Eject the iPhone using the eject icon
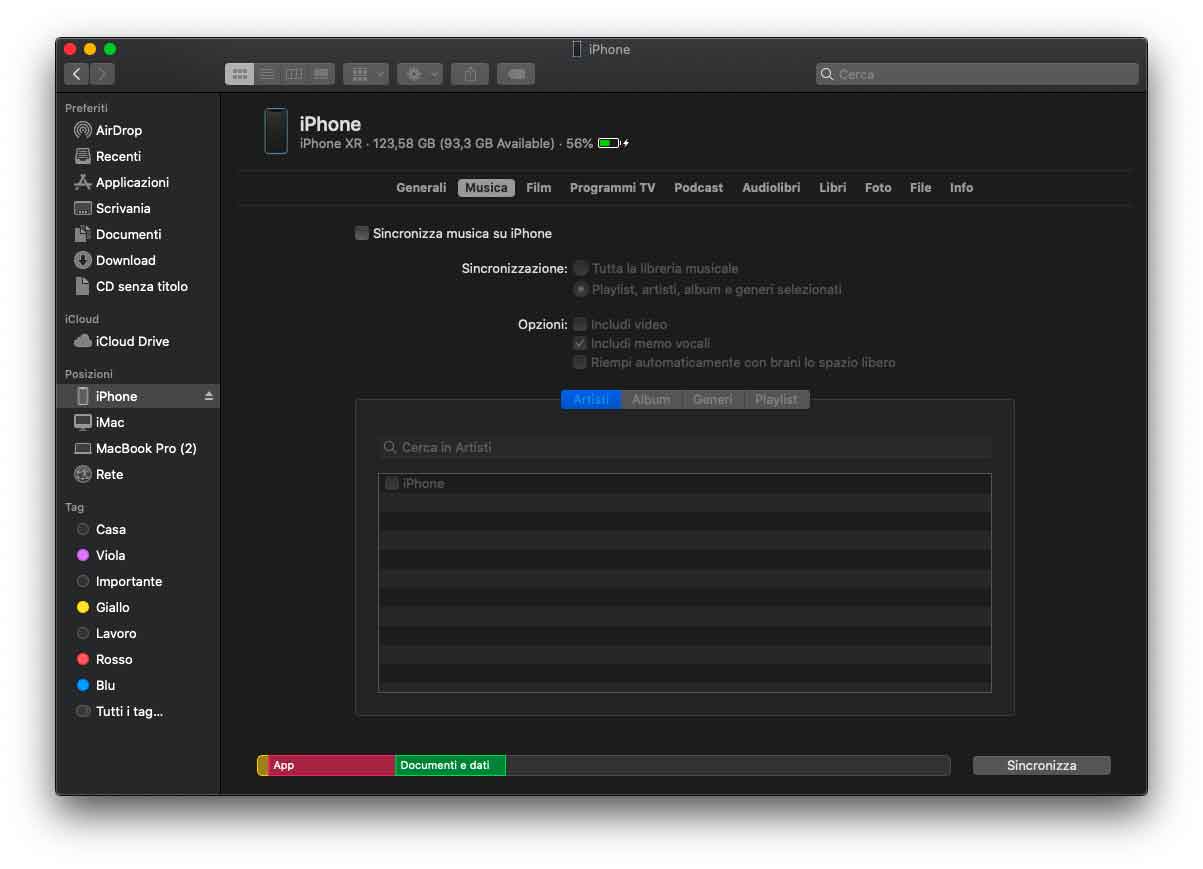The height and width of the screenshot is (869, 1203). coord(209,396)
